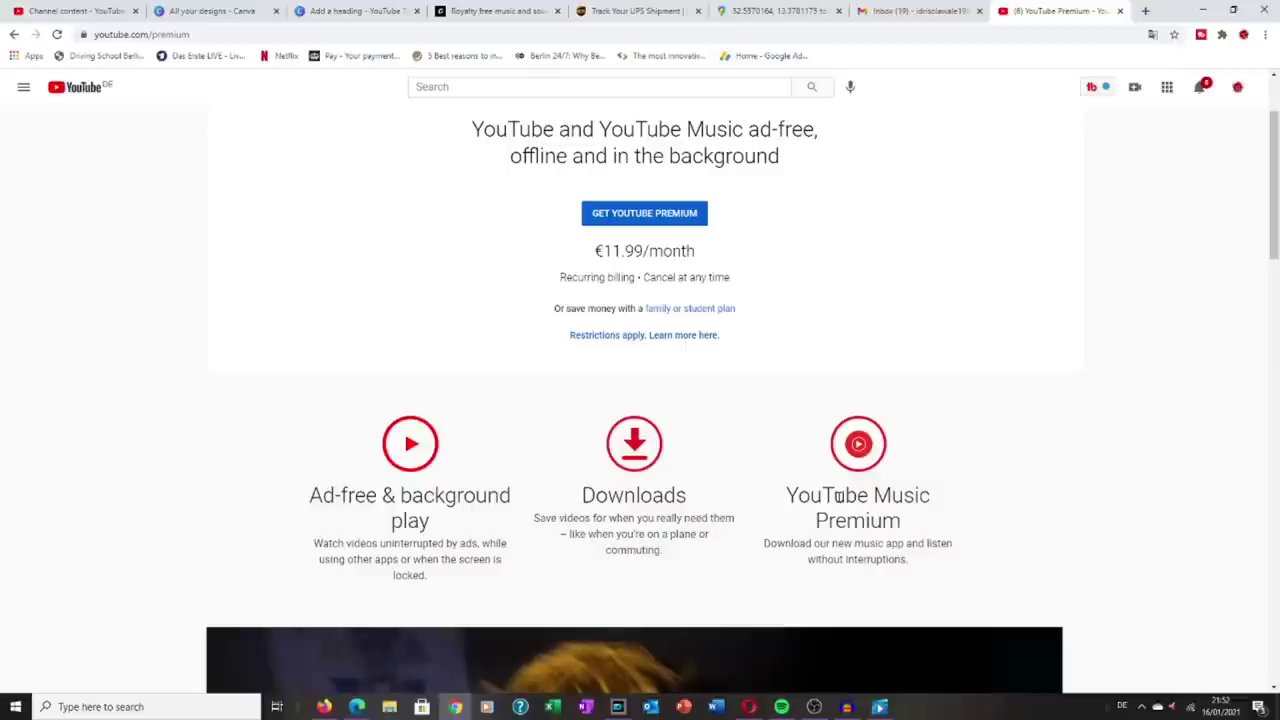Click the voice search microphone
1280x720 pixels.
[850, 86]
